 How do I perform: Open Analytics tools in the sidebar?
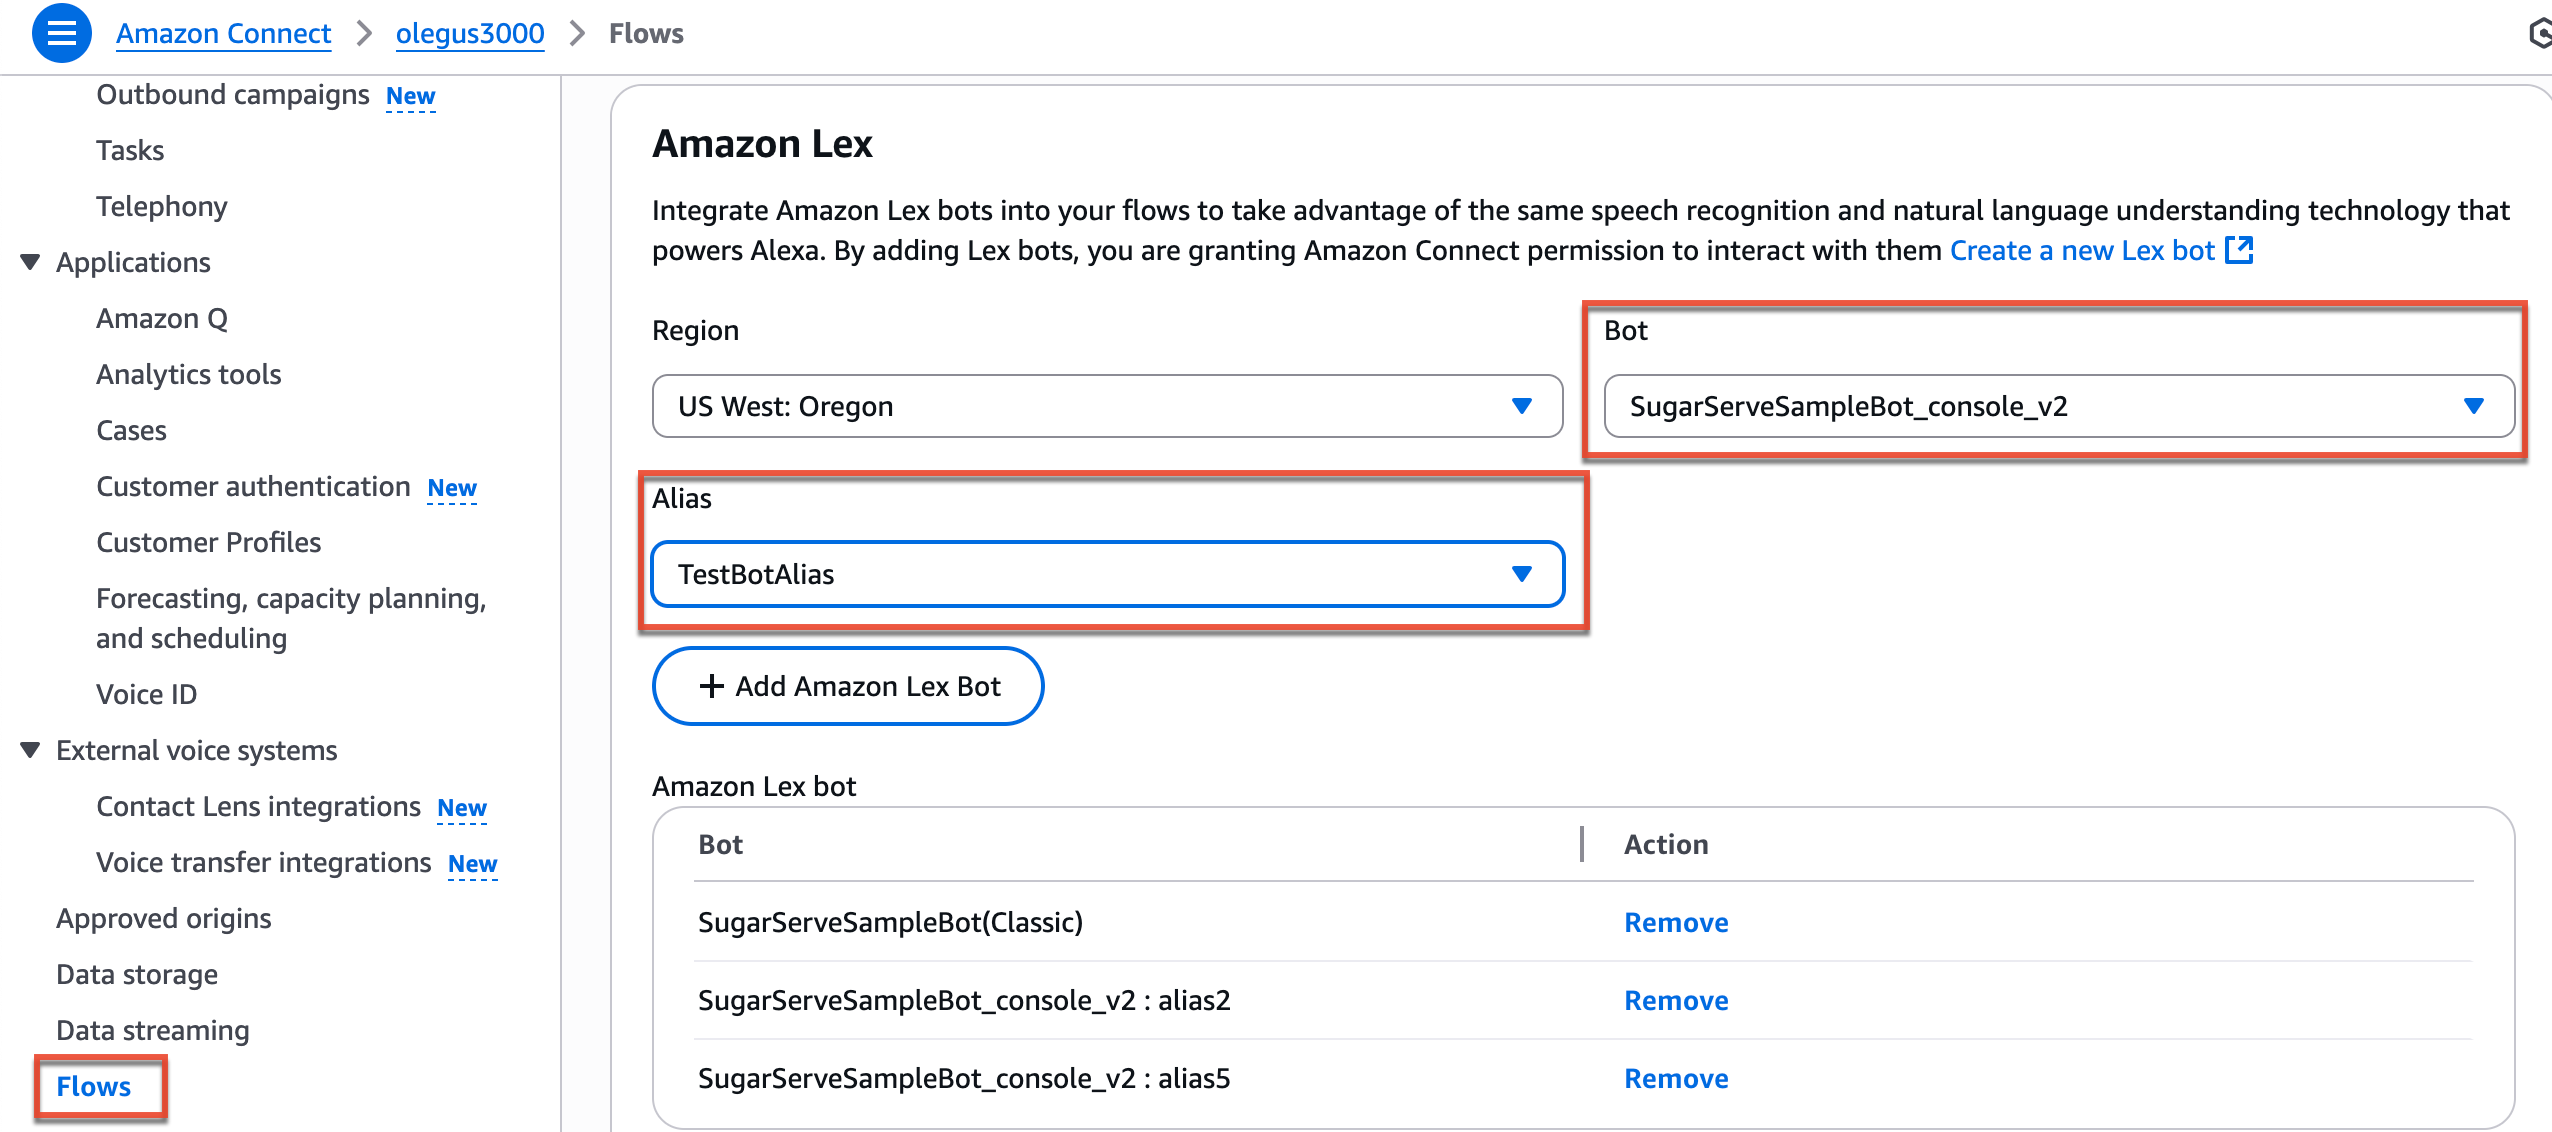pyautogui.click(x=189, y=374)
